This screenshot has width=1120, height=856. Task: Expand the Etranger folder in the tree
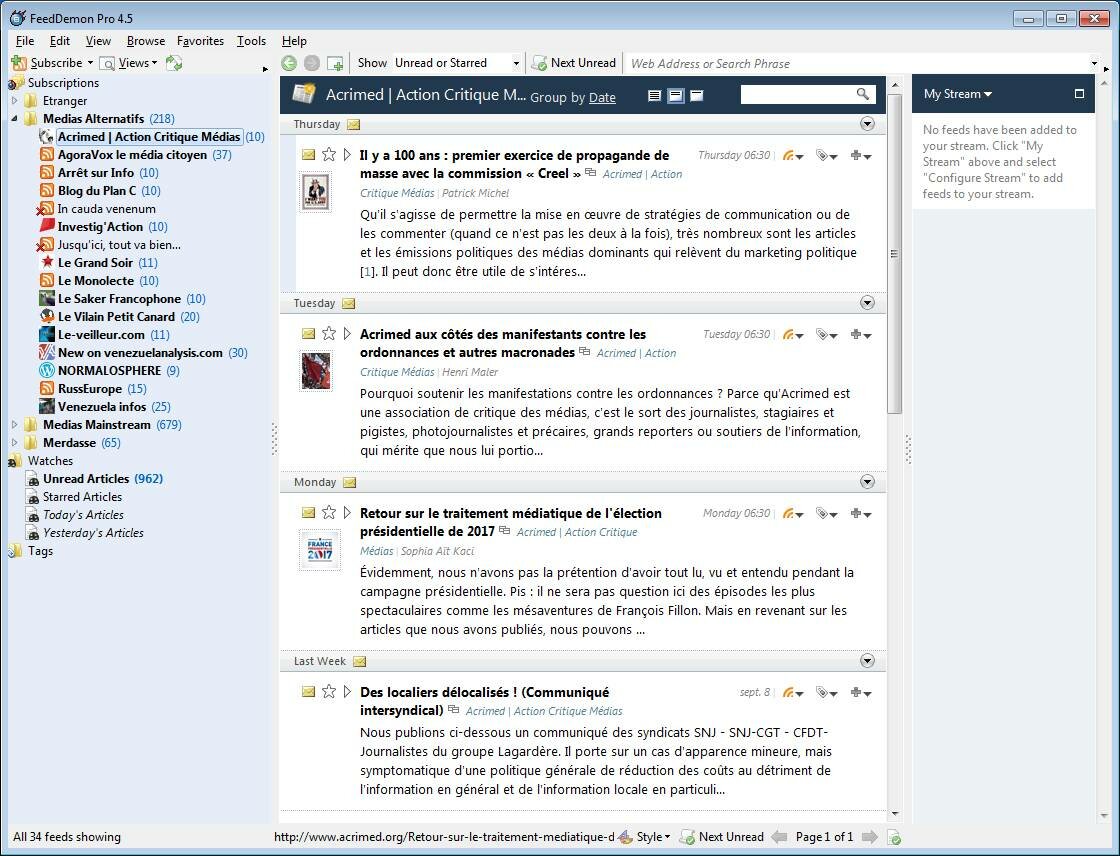14,101
